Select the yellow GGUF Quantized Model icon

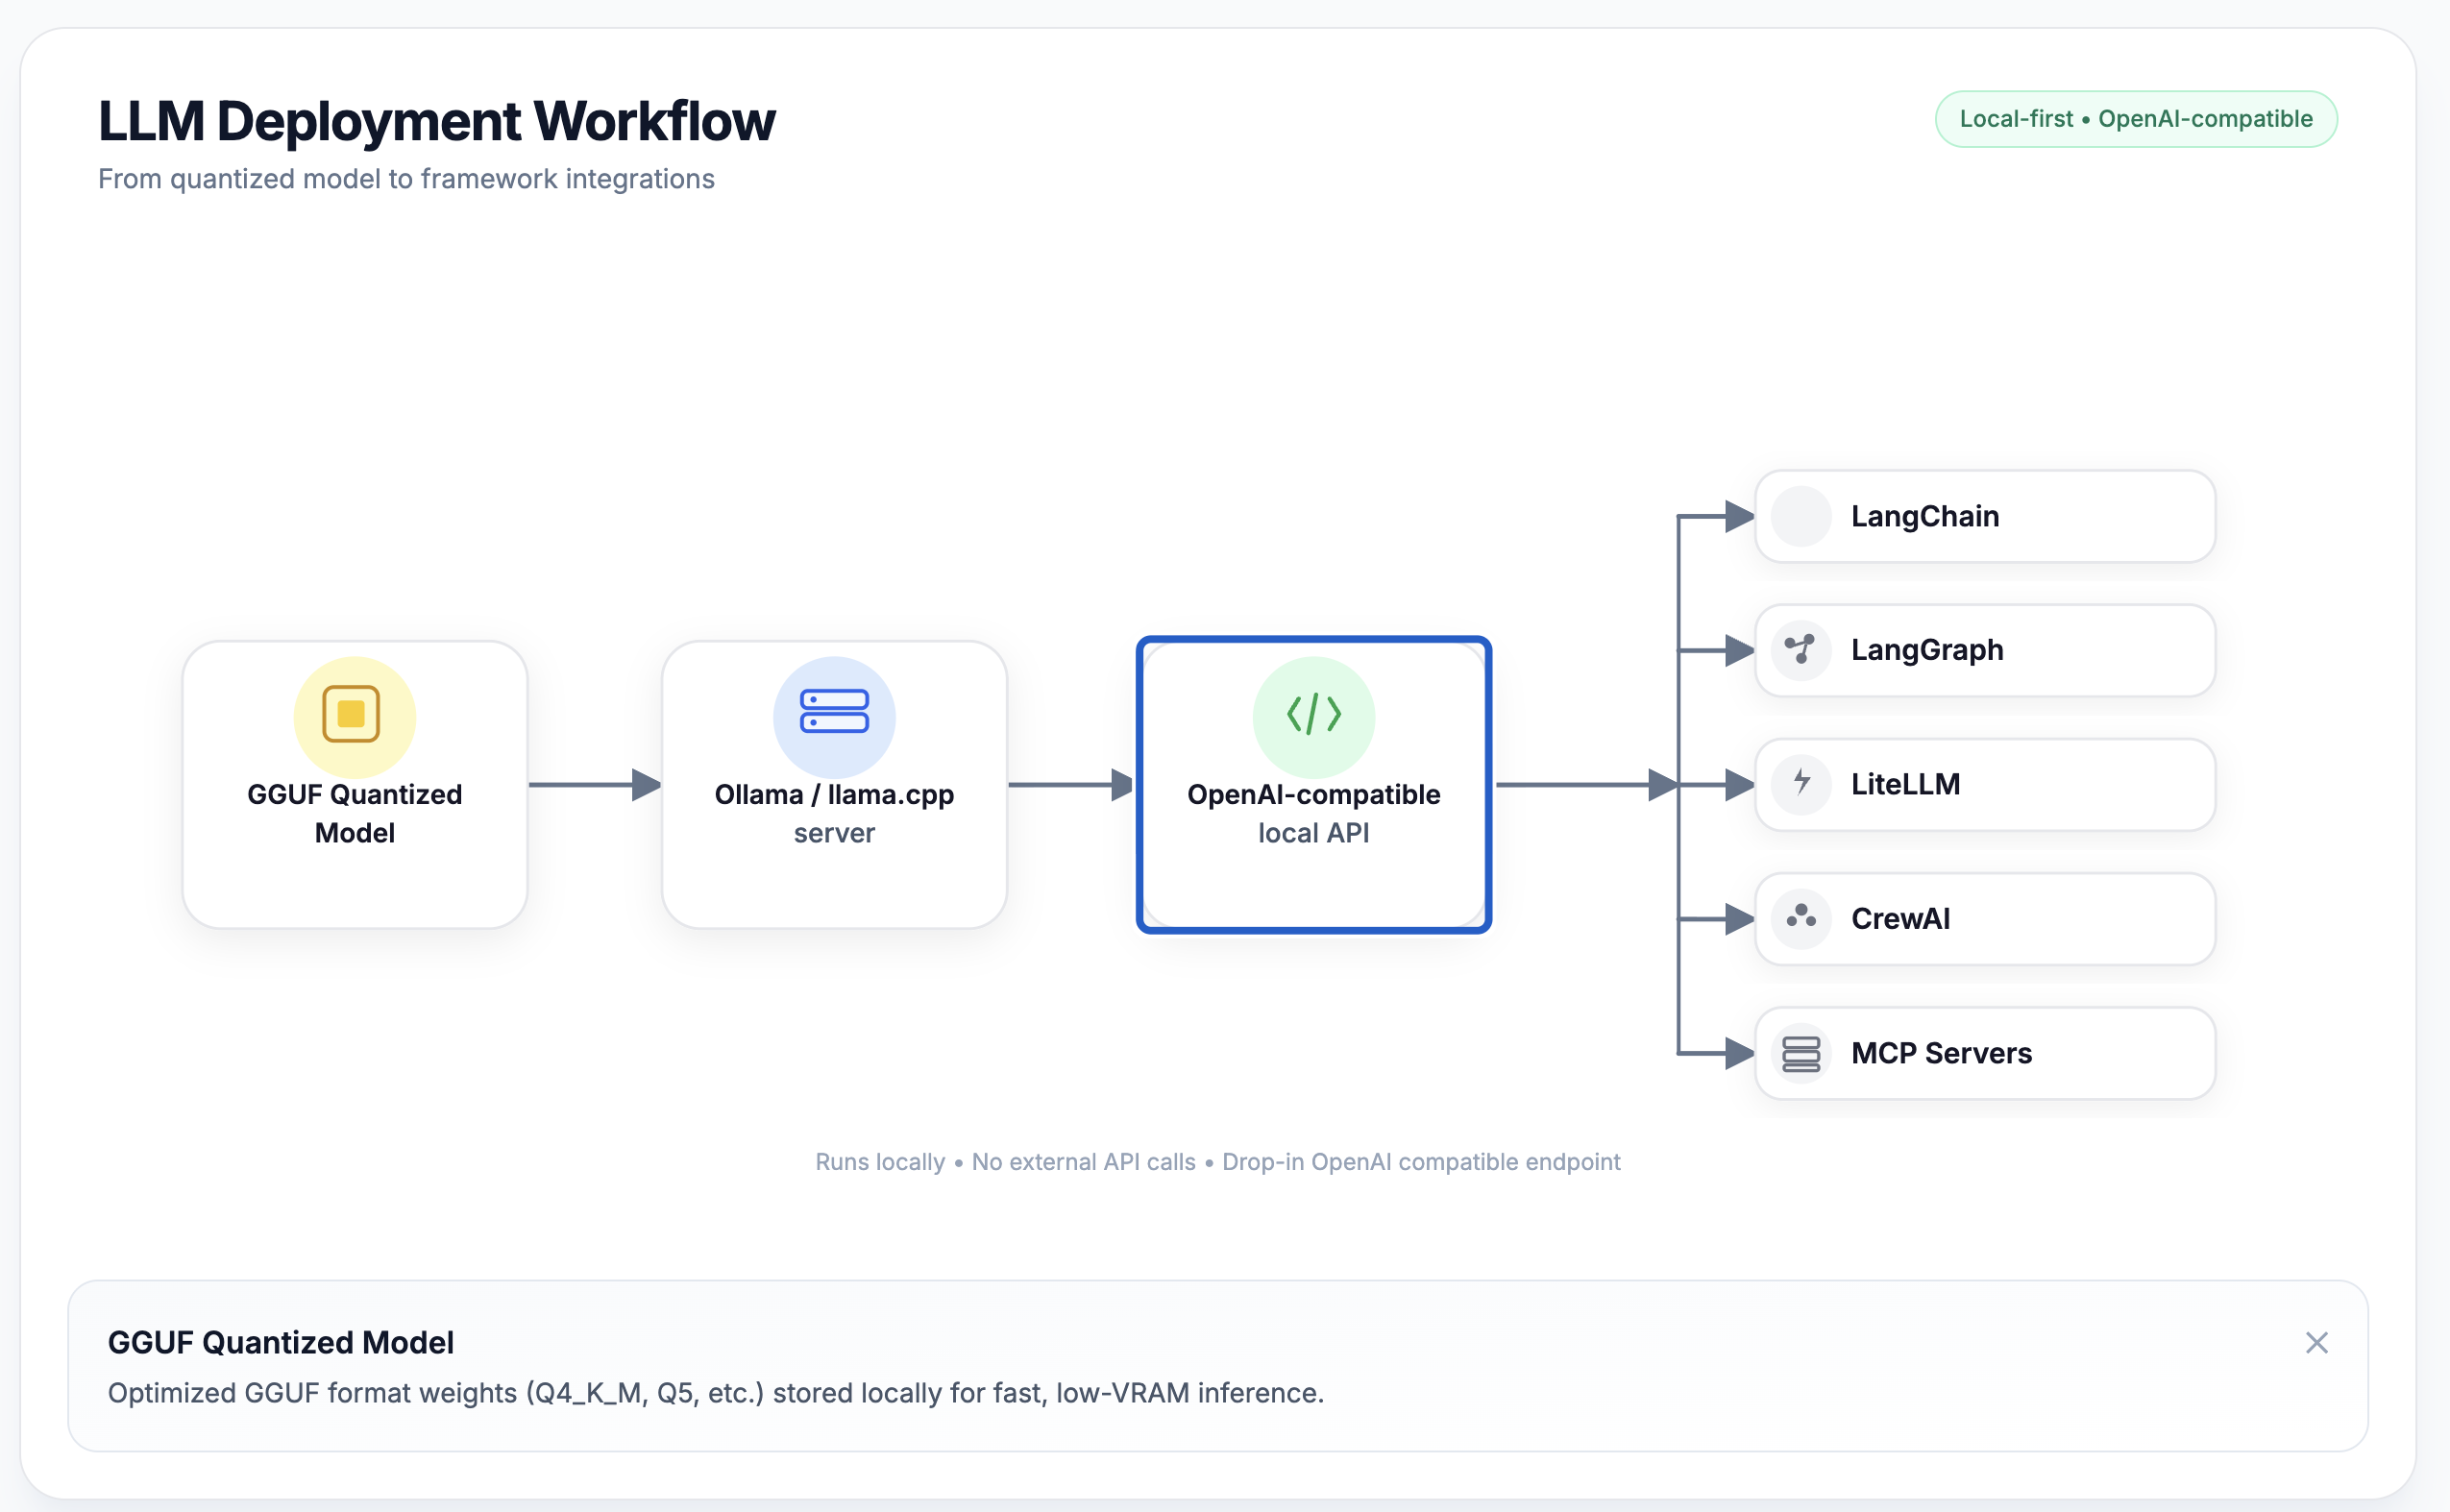point(353,716)
